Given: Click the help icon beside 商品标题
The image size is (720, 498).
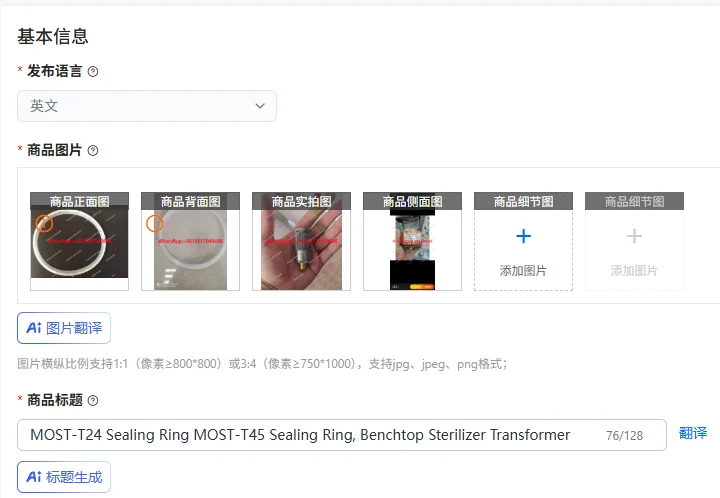Looking at the screenshot, I should tap(93, 400).
